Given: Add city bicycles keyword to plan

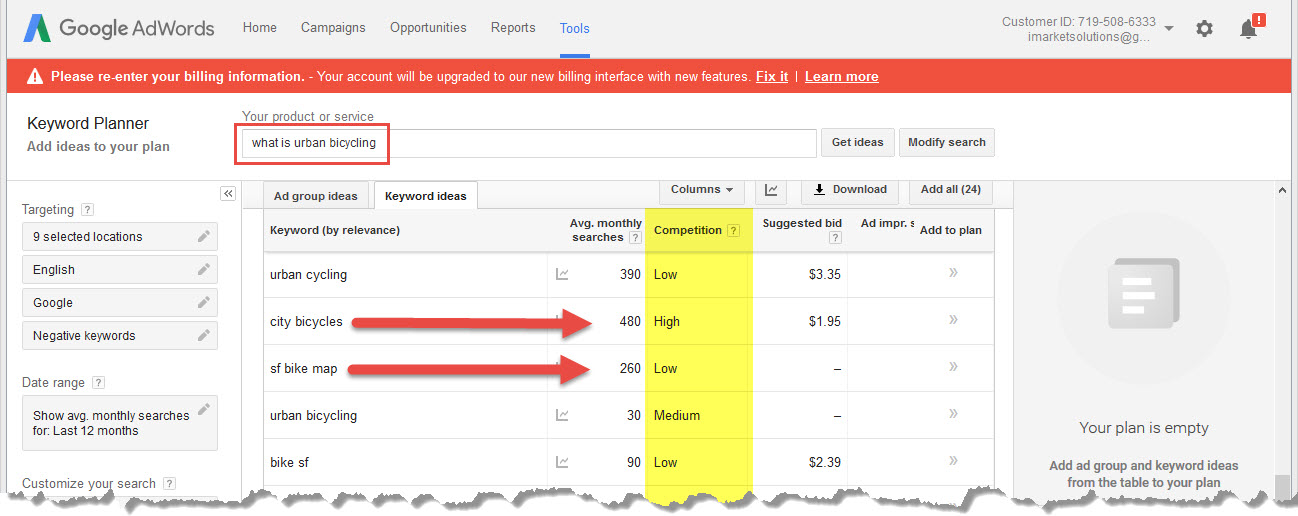Looking at the screenshot, I should point(952,320).
